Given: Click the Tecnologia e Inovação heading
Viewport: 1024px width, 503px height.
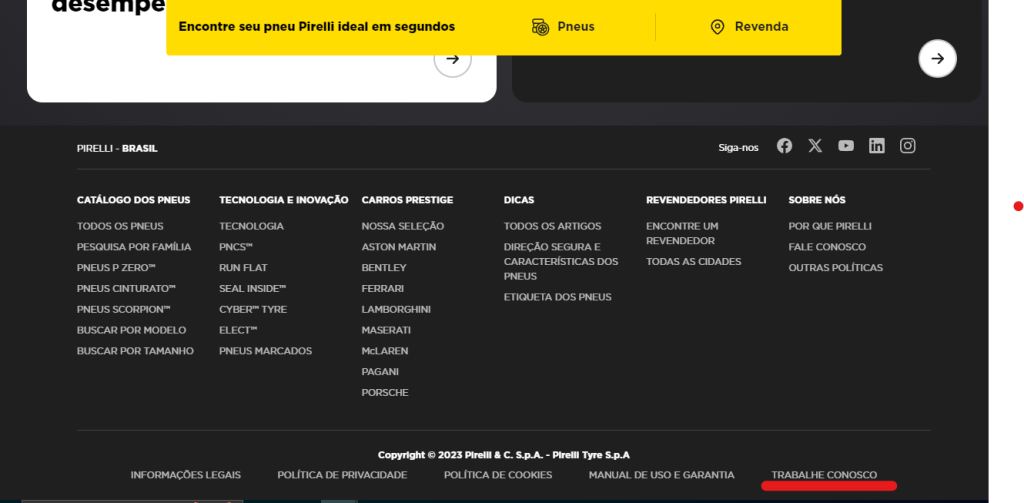Looking at the screenshot, I should (284, 200).
